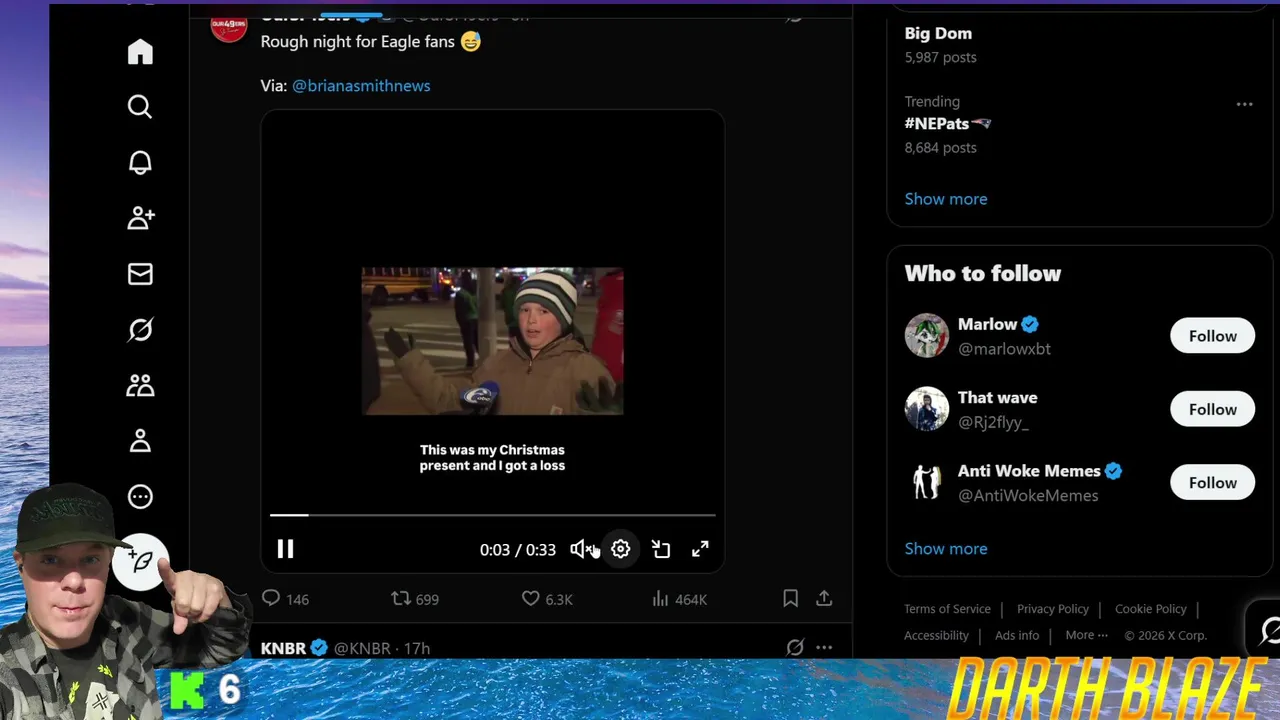Screen dimensions: 1280x720
Task: Open Accessibility footer link
Action: [x=936, y=635]
